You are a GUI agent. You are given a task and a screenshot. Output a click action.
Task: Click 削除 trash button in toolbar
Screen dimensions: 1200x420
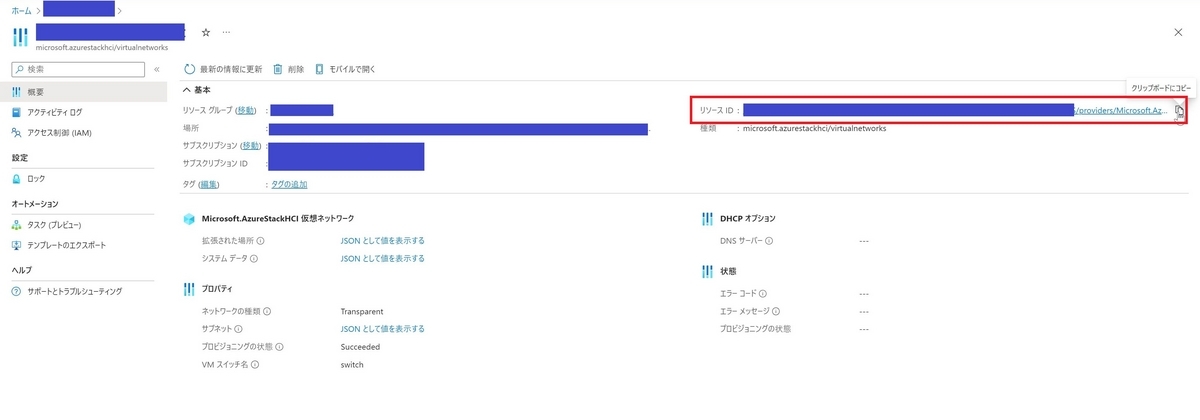tap(288, 69)
